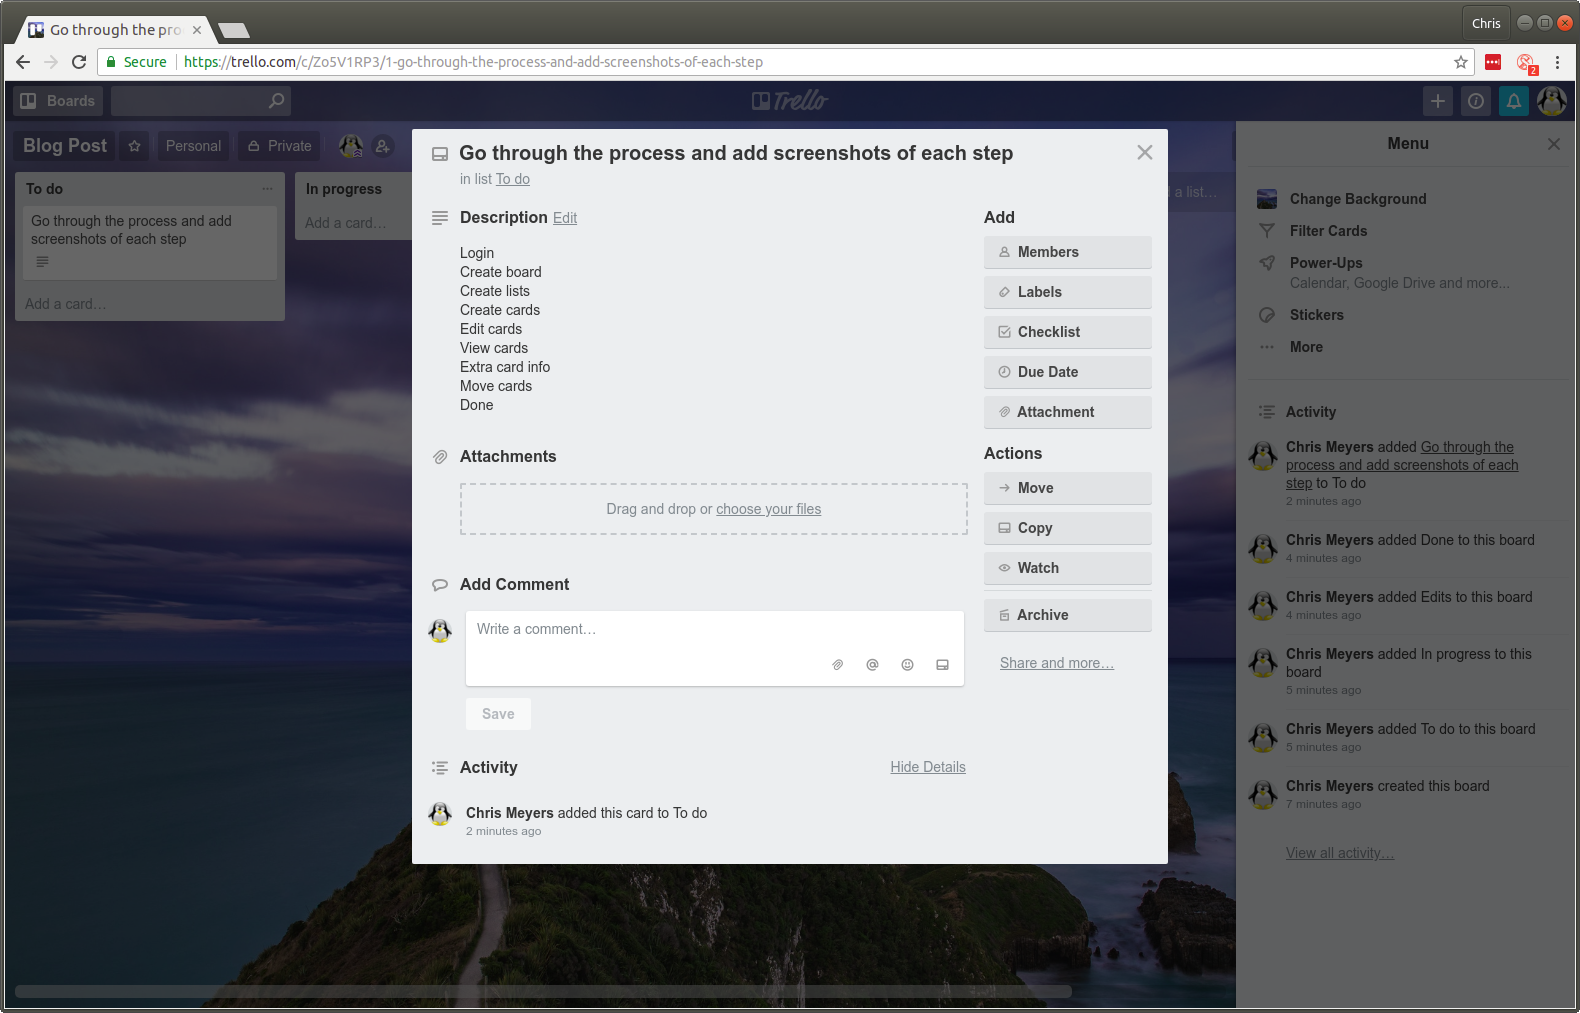Image resolution: width=1580 pixels, height=1013 pixels.
Task: Click the Attachment button
Action: point(1067,412)
